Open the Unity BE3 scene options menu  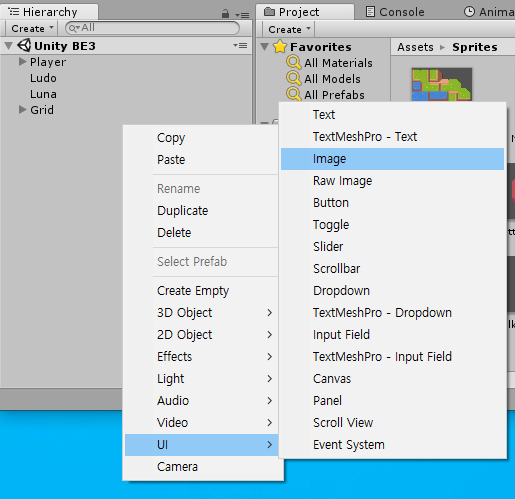[x=240, y=45]
